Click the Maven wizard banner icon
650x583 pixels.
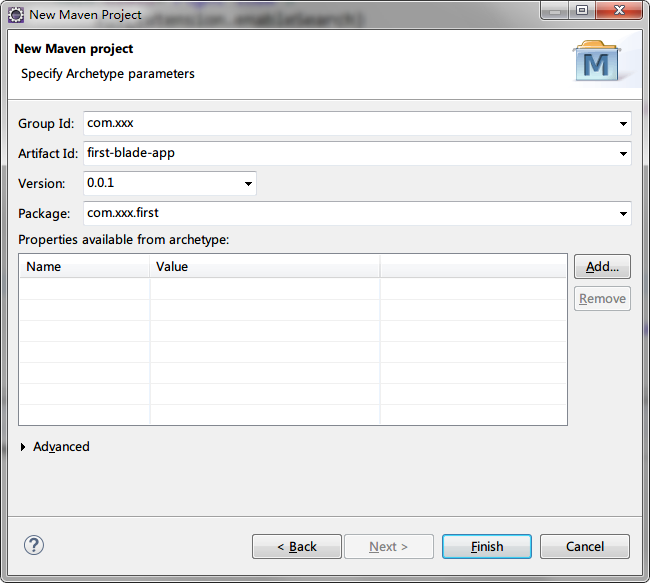click(598, 62)
